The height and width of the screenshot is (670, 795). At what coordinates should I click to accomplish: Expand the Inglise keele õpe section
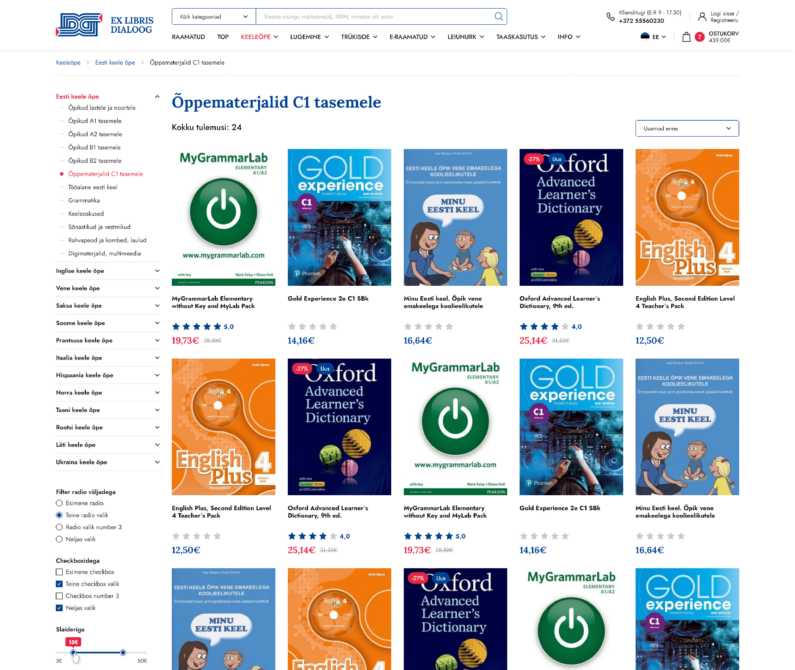(x=157, y=271)
